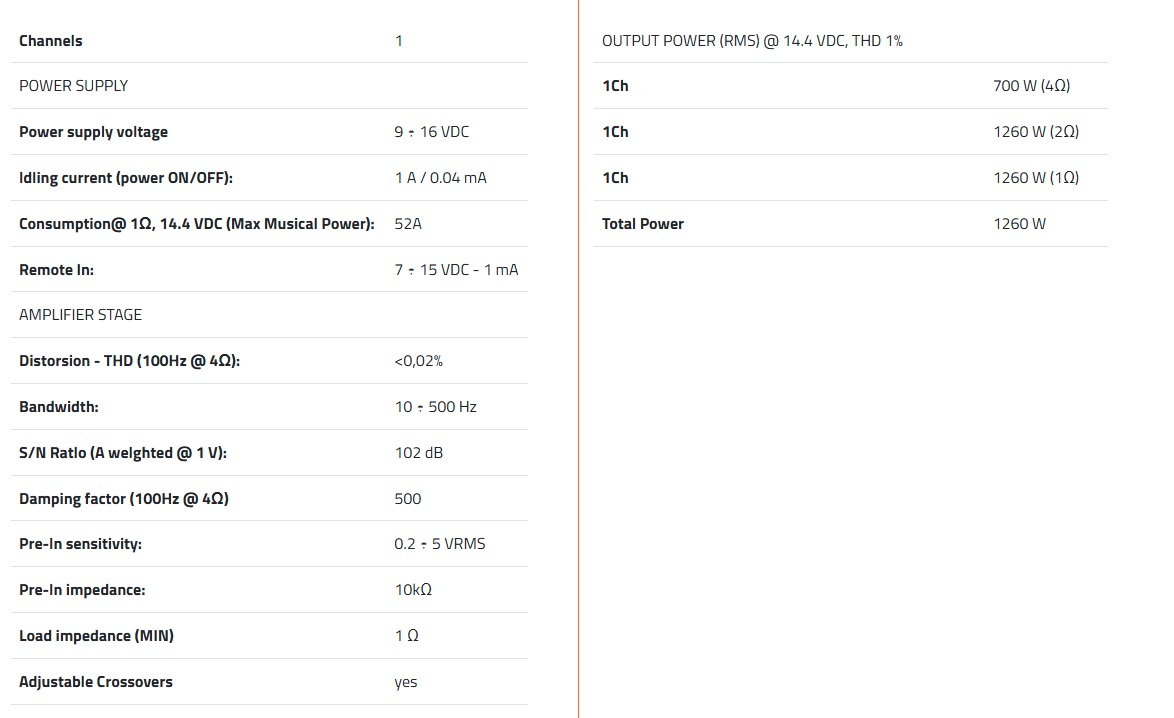This screenshot has height=718, width=1174.
Task: Click the S/N Ratio label
Action: pyautogui.click(x=123, y=453)
